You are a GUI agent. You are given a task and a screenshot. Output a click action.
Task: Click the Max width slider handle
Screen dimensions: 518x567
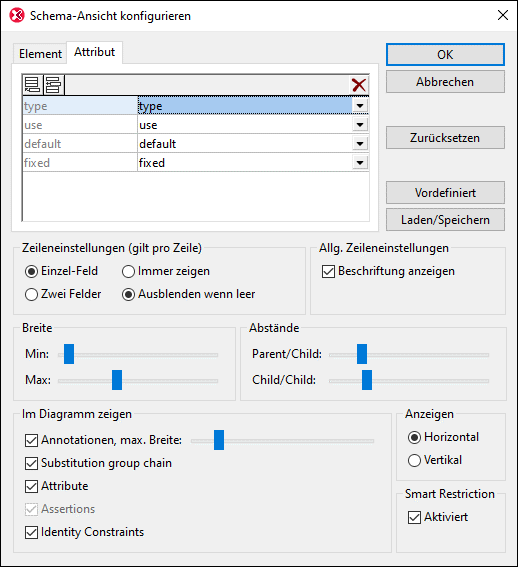pos(117,380)
